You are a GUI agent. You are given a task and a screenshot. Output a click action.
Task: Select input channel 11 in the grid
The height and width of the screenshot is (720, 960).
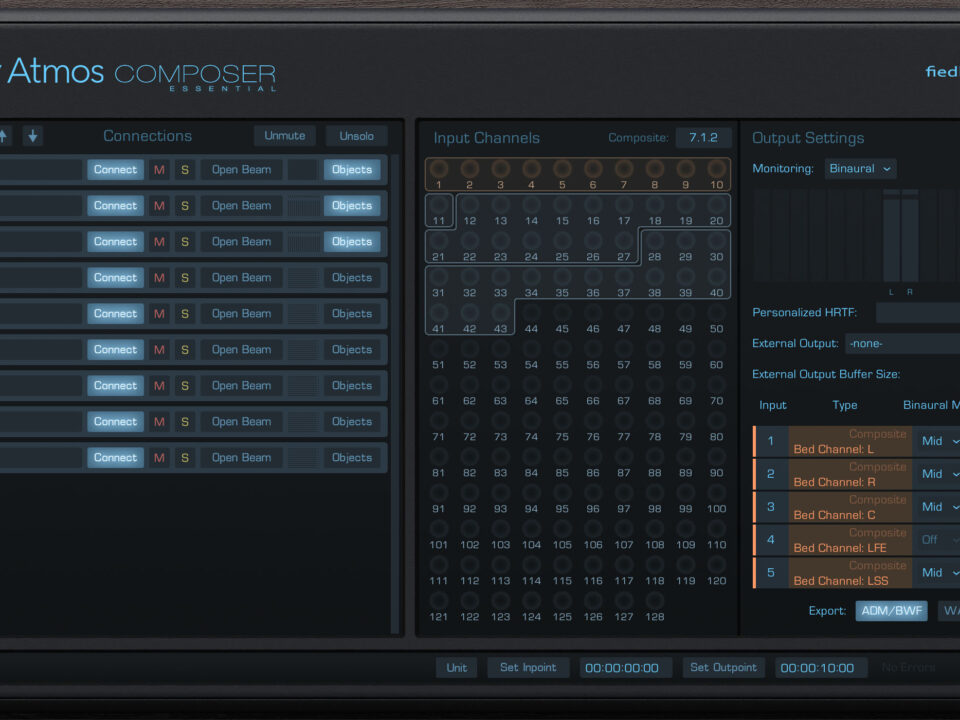438,207
